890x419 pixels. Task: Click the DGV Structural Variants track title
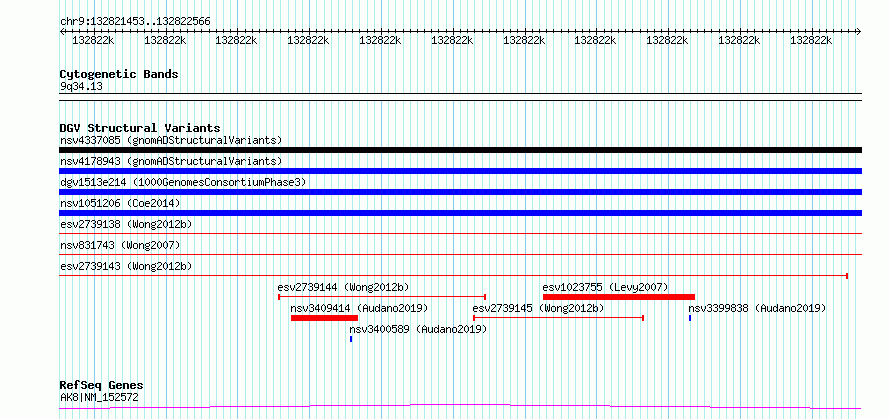click(140, 128)
